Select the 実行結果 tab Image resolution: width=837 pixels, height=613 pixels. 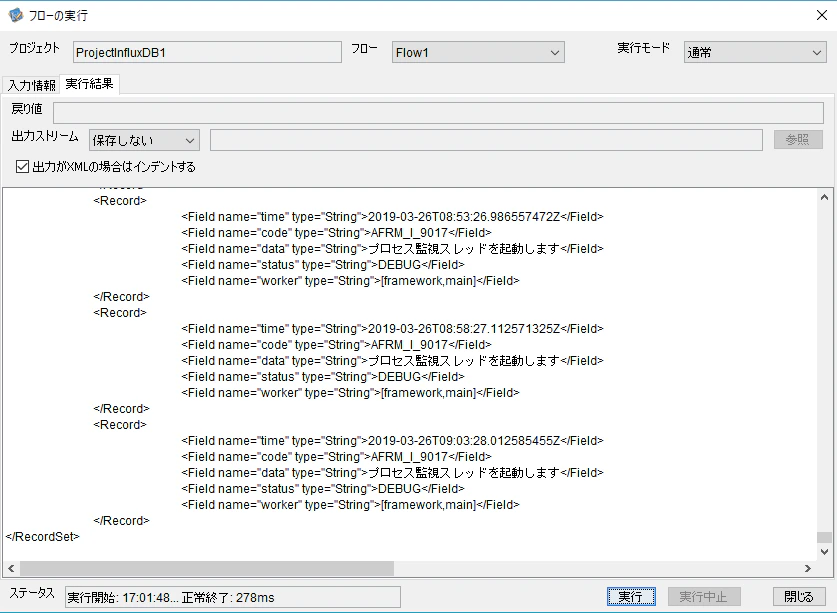89,84
